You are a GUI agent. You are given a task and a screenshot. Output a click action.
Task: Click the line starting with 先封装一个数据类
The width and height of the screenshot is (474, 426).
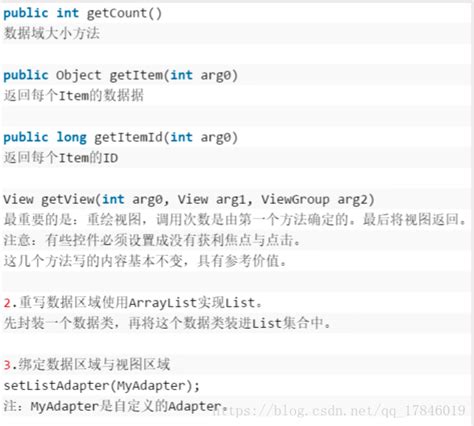[x=167, y=323]
